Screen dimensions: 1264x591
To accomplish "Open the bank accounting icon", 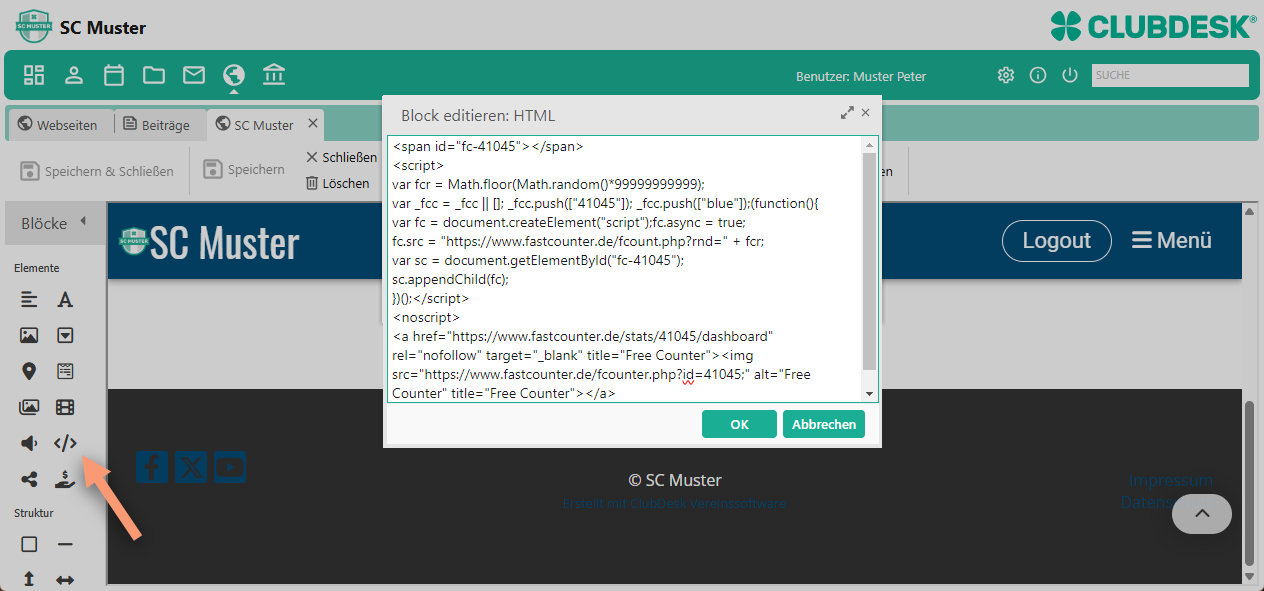I will tap(274, 75).
